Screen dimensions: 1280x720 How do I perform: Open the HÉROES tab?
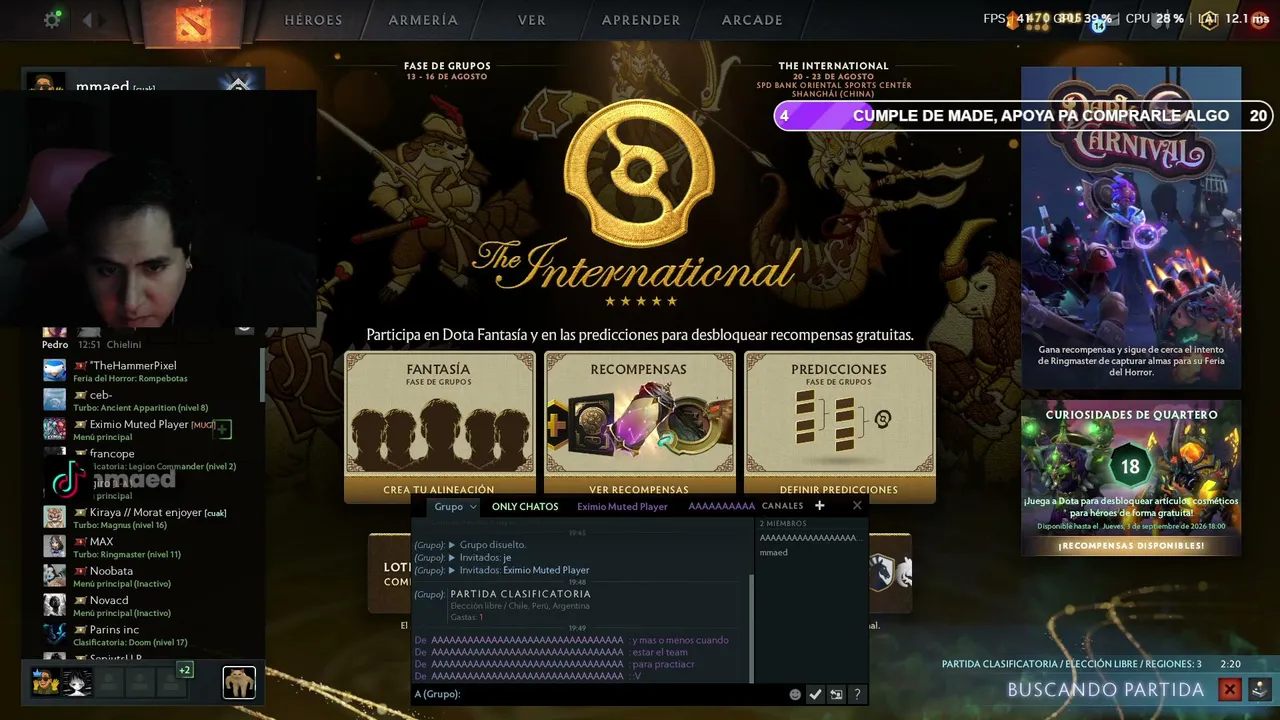313,20
